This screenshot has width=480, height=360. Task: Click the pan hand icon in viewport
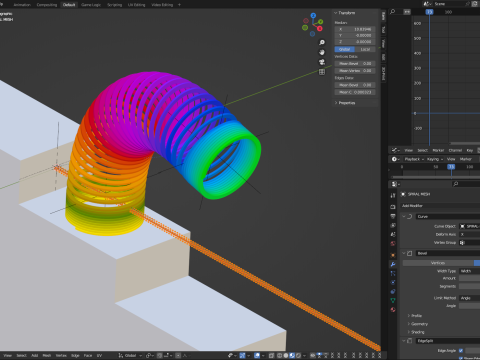coord(322,52)
